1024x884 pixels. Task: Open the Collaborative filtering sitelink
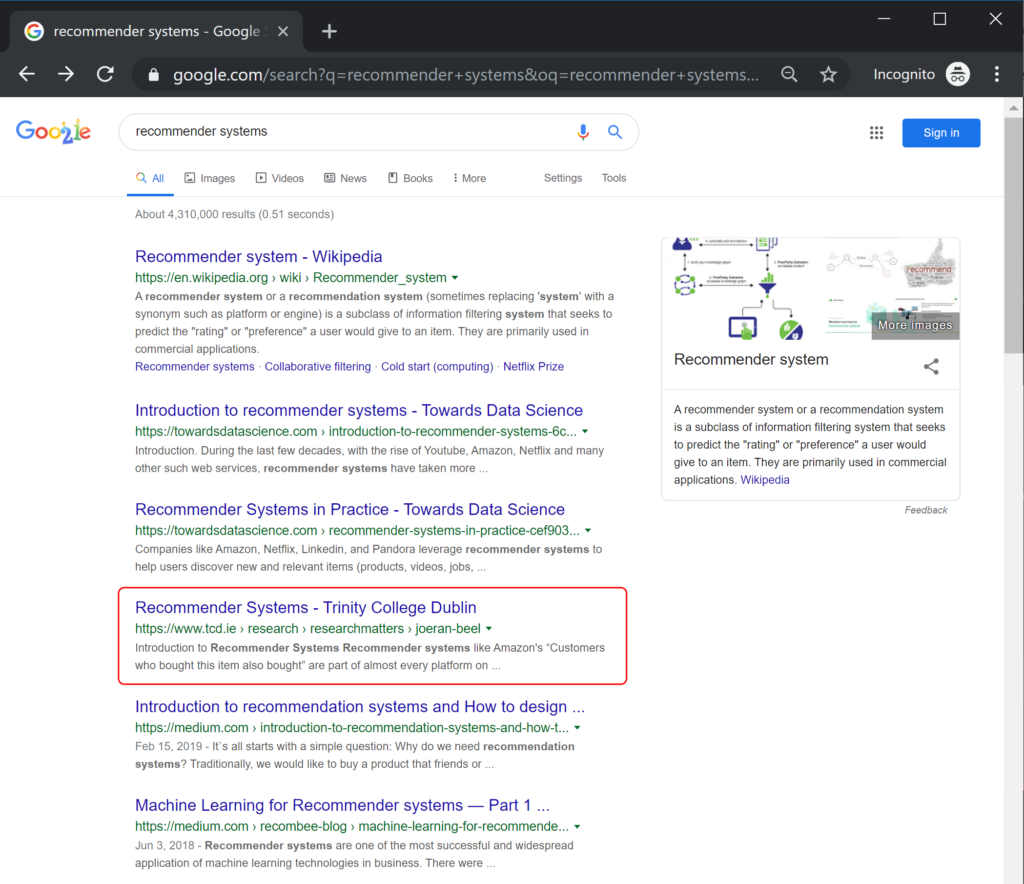coord(317,367)
